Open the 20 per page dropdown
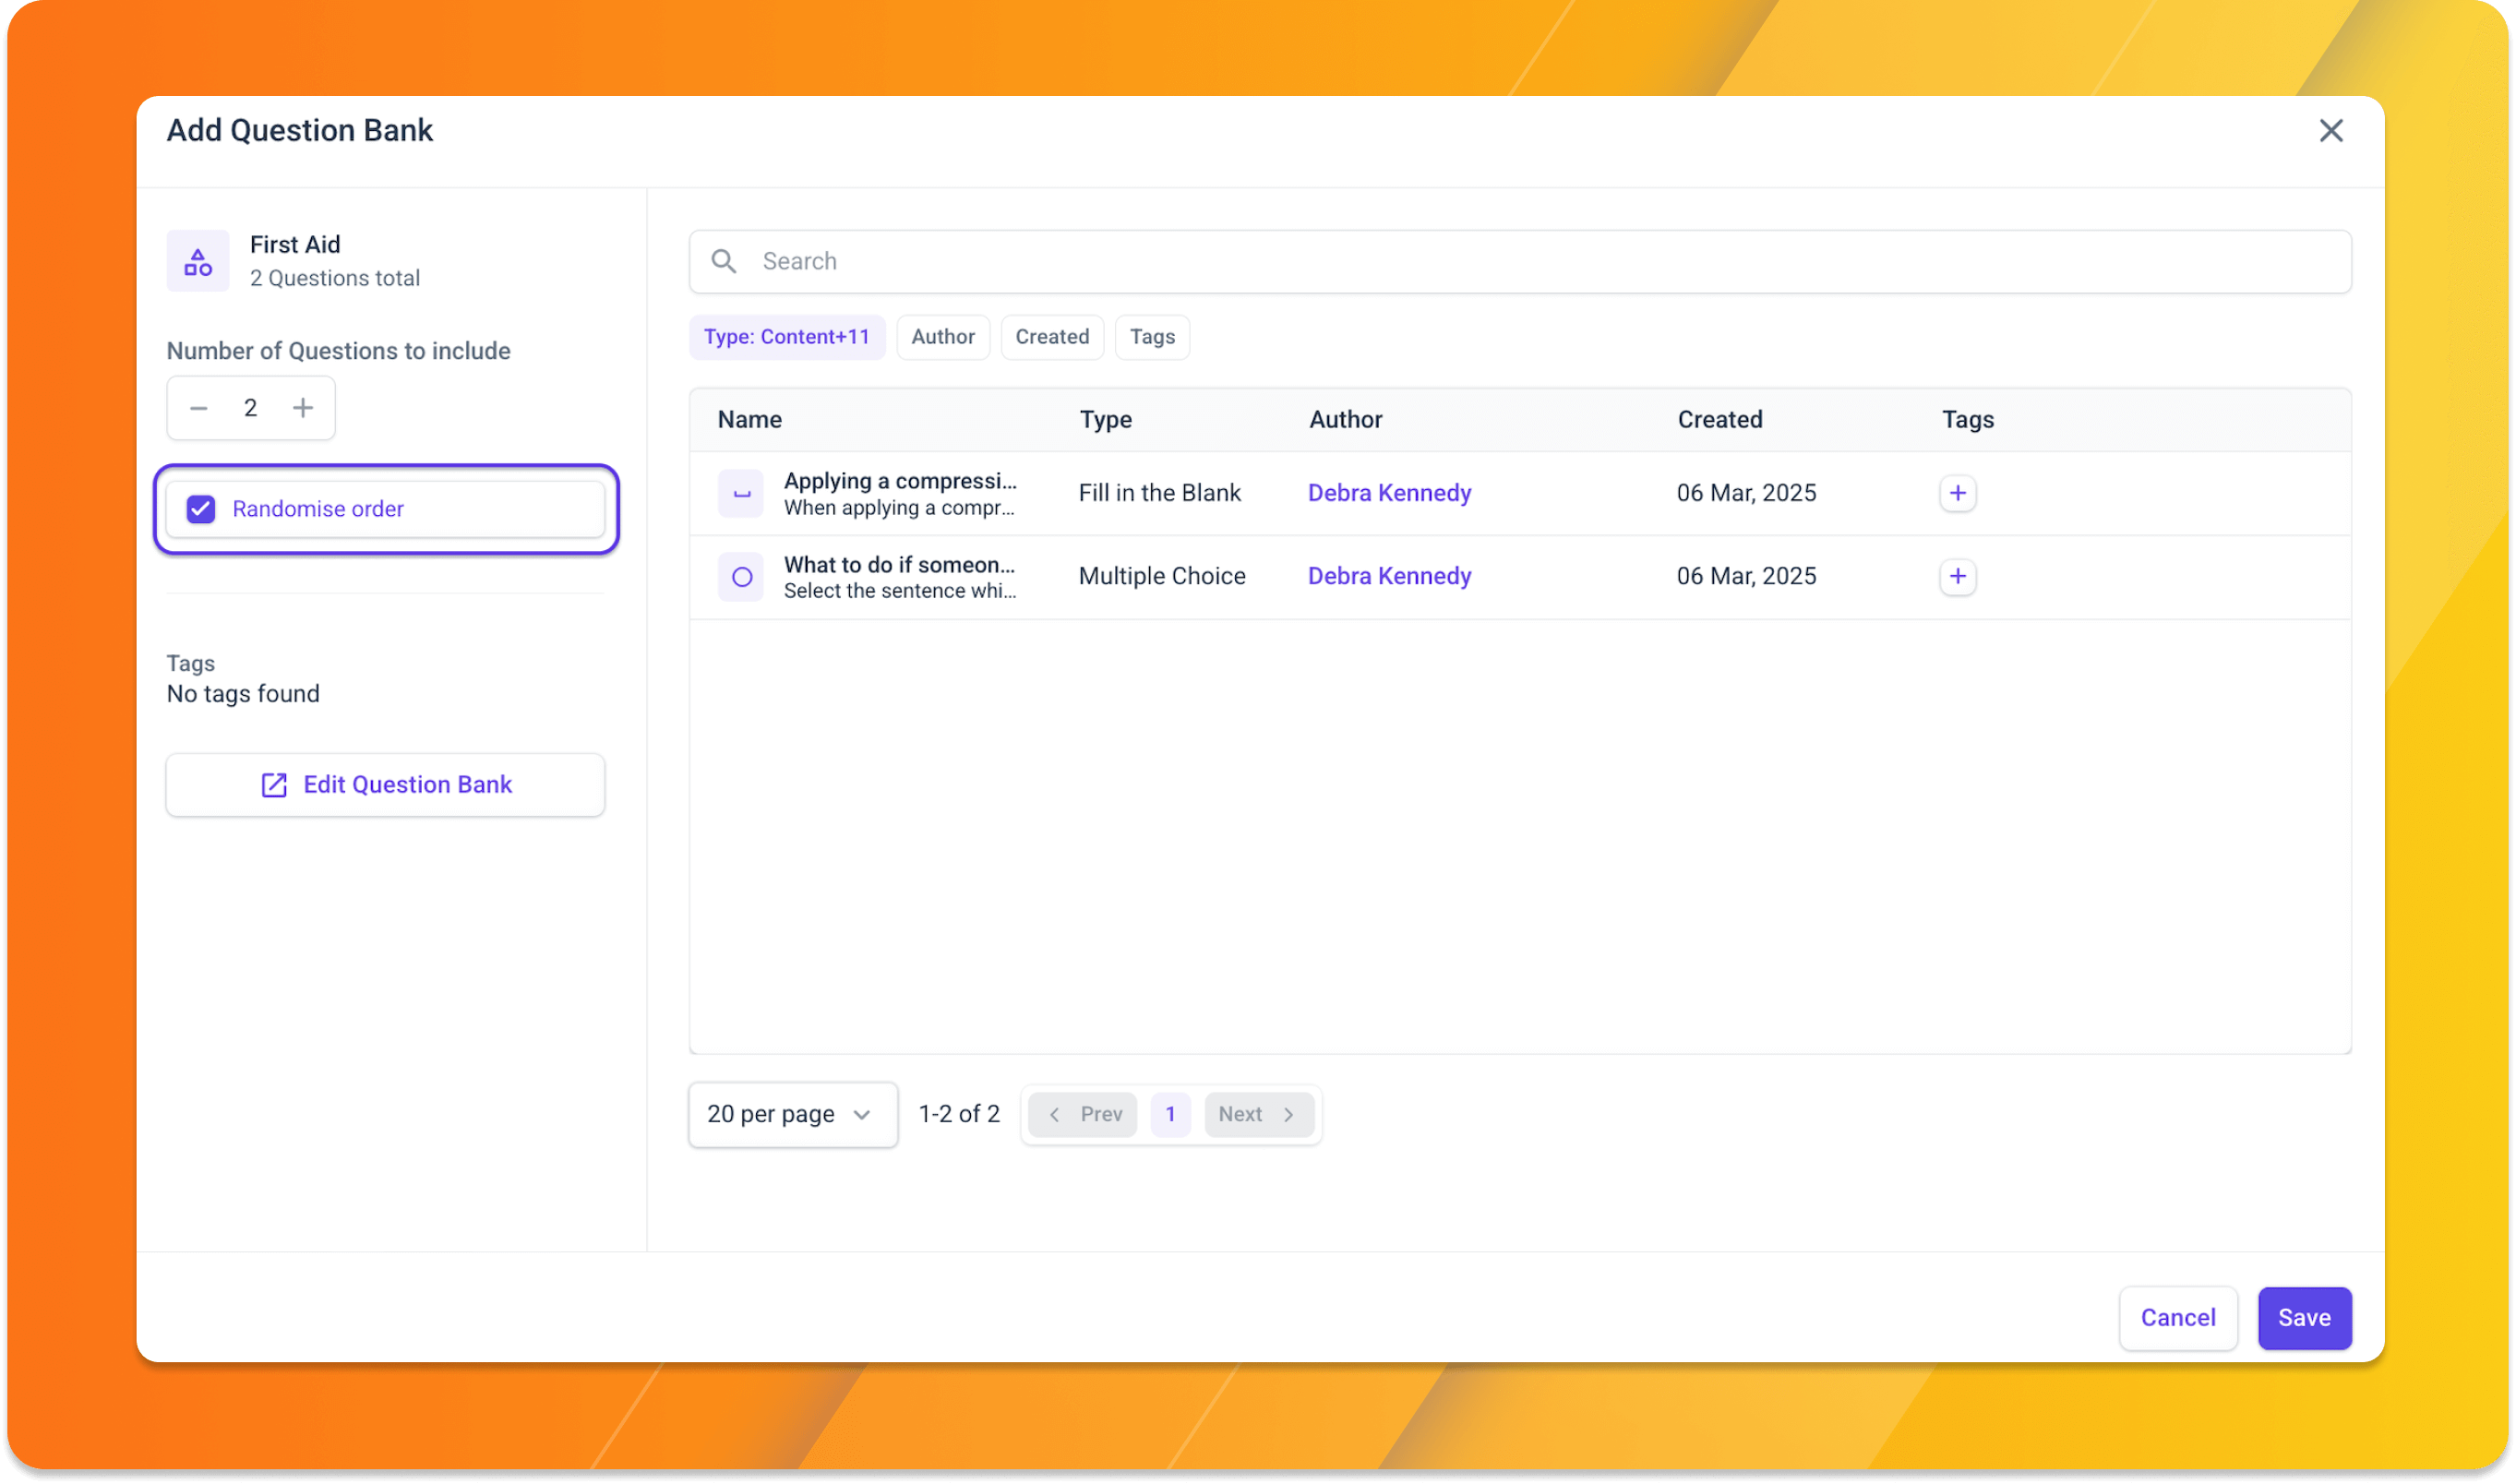This screenshot has width=2516, height=1484. point(793,1115)
